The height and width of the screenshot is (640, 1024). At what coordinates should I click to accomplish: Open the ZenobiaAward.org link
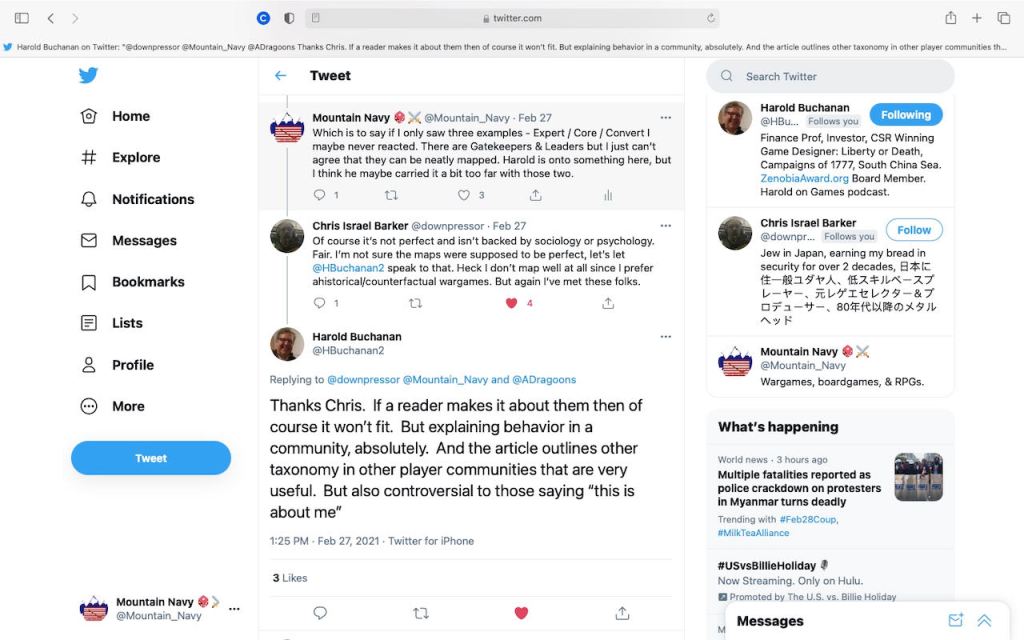coord(804,178)
